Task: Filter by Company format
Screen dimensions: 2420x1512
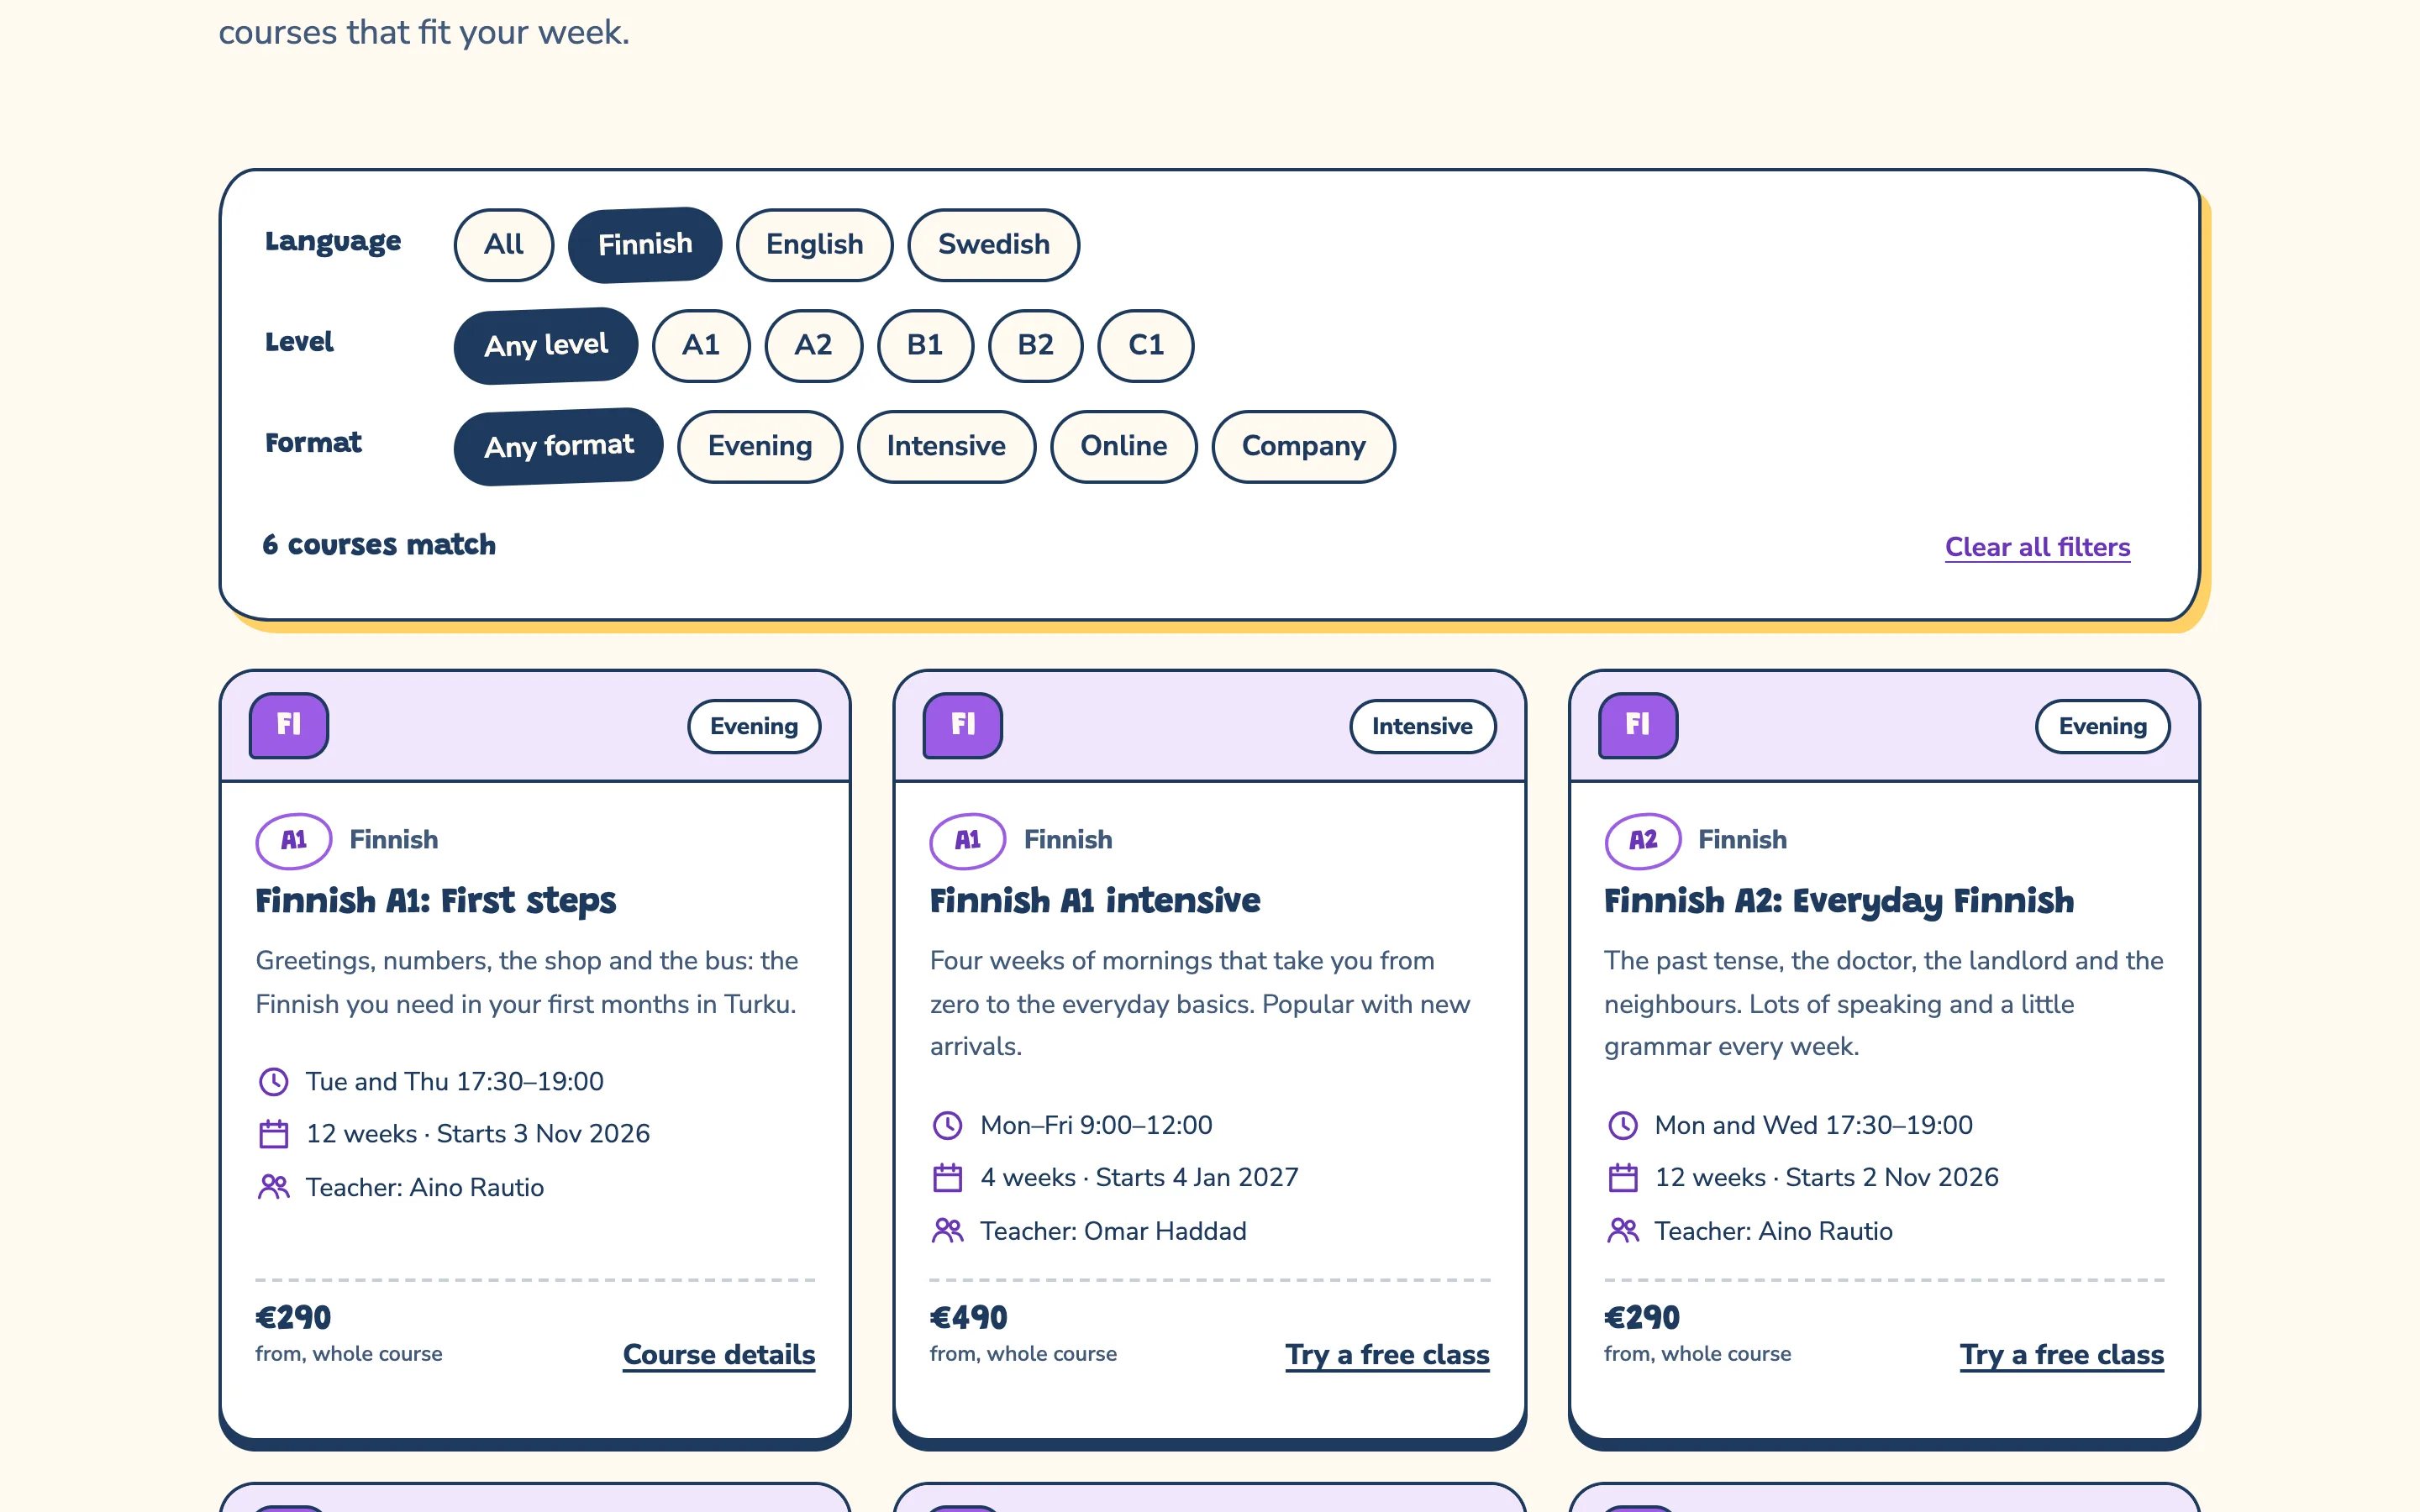Action: [1303, 447]
